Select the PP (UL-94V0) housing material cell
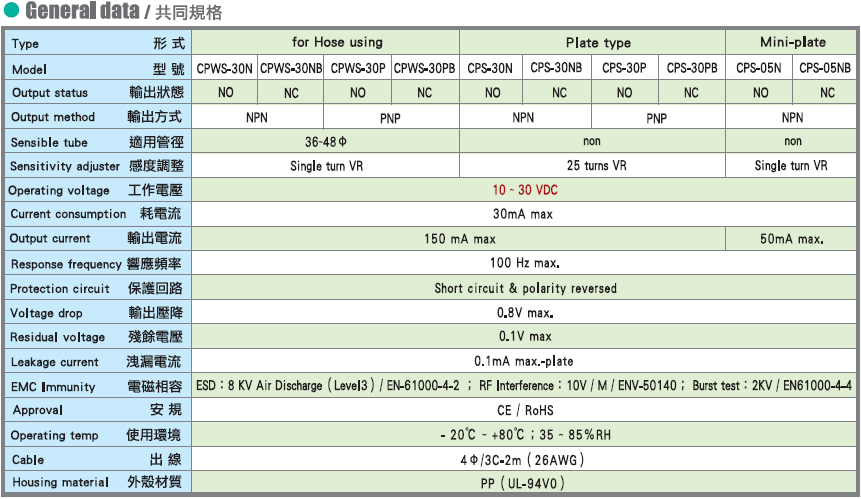 (x=525, y=483)
